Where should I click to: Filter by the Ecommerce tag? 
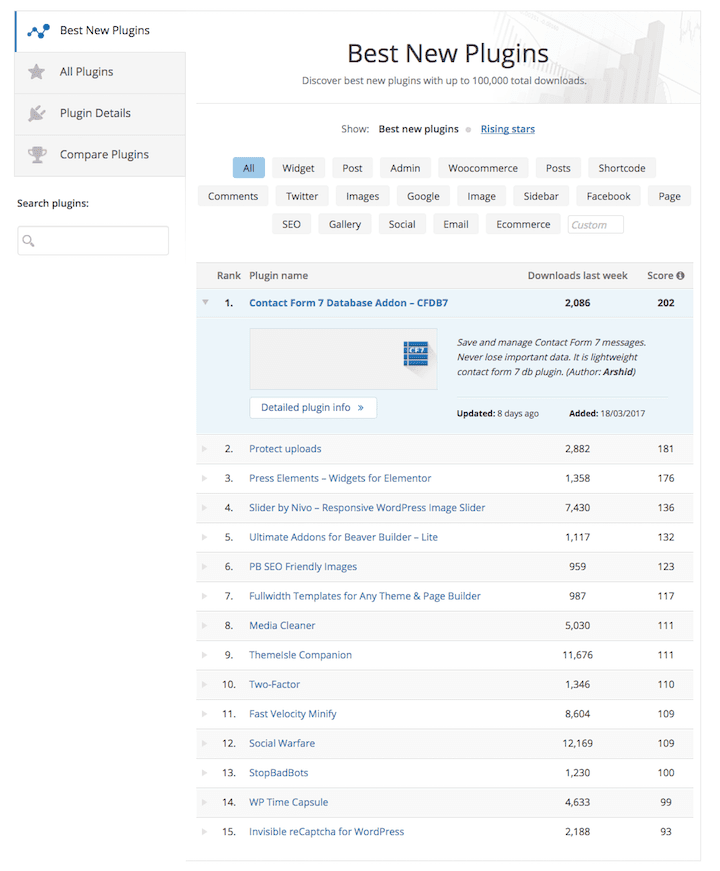tap(523, 224)
